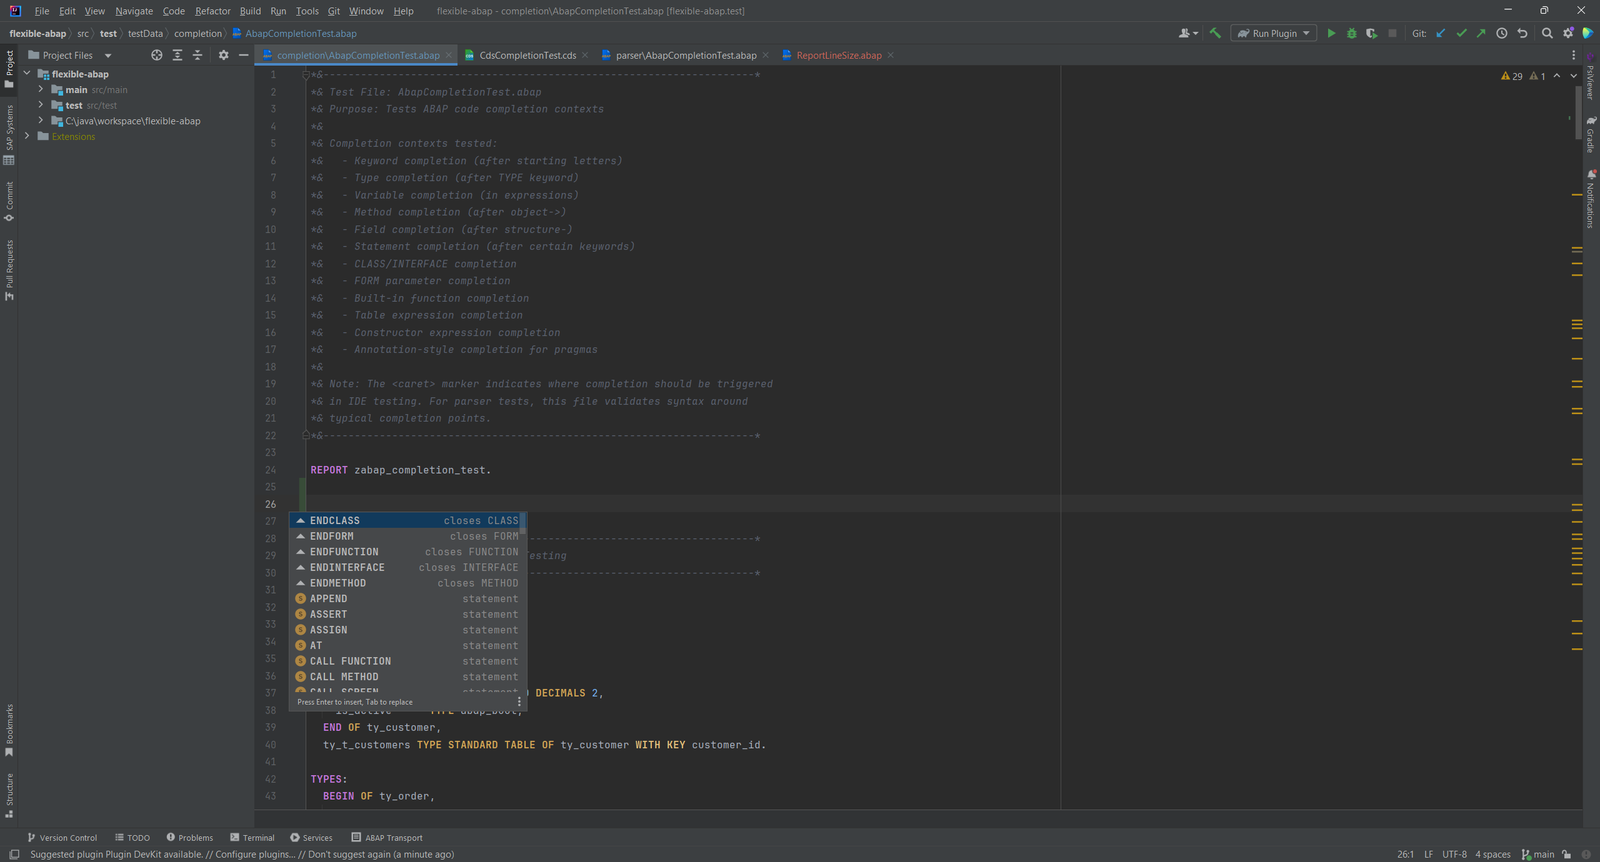The height and width of the screenshot is (862, 1600).
Task: Open the code-with-me user dropdown
Action: pos(1188,33)
